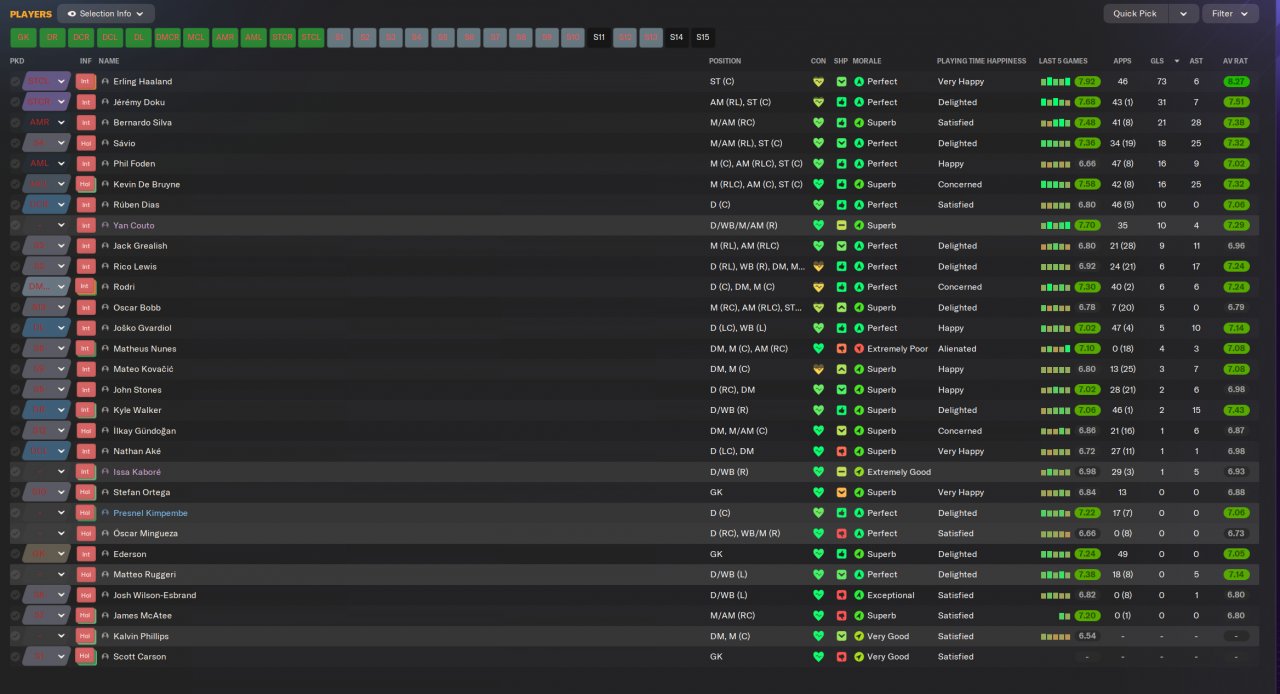Select the GK position slot
This screenshot has height=694, width=1280.
click(x=23, y=37)
